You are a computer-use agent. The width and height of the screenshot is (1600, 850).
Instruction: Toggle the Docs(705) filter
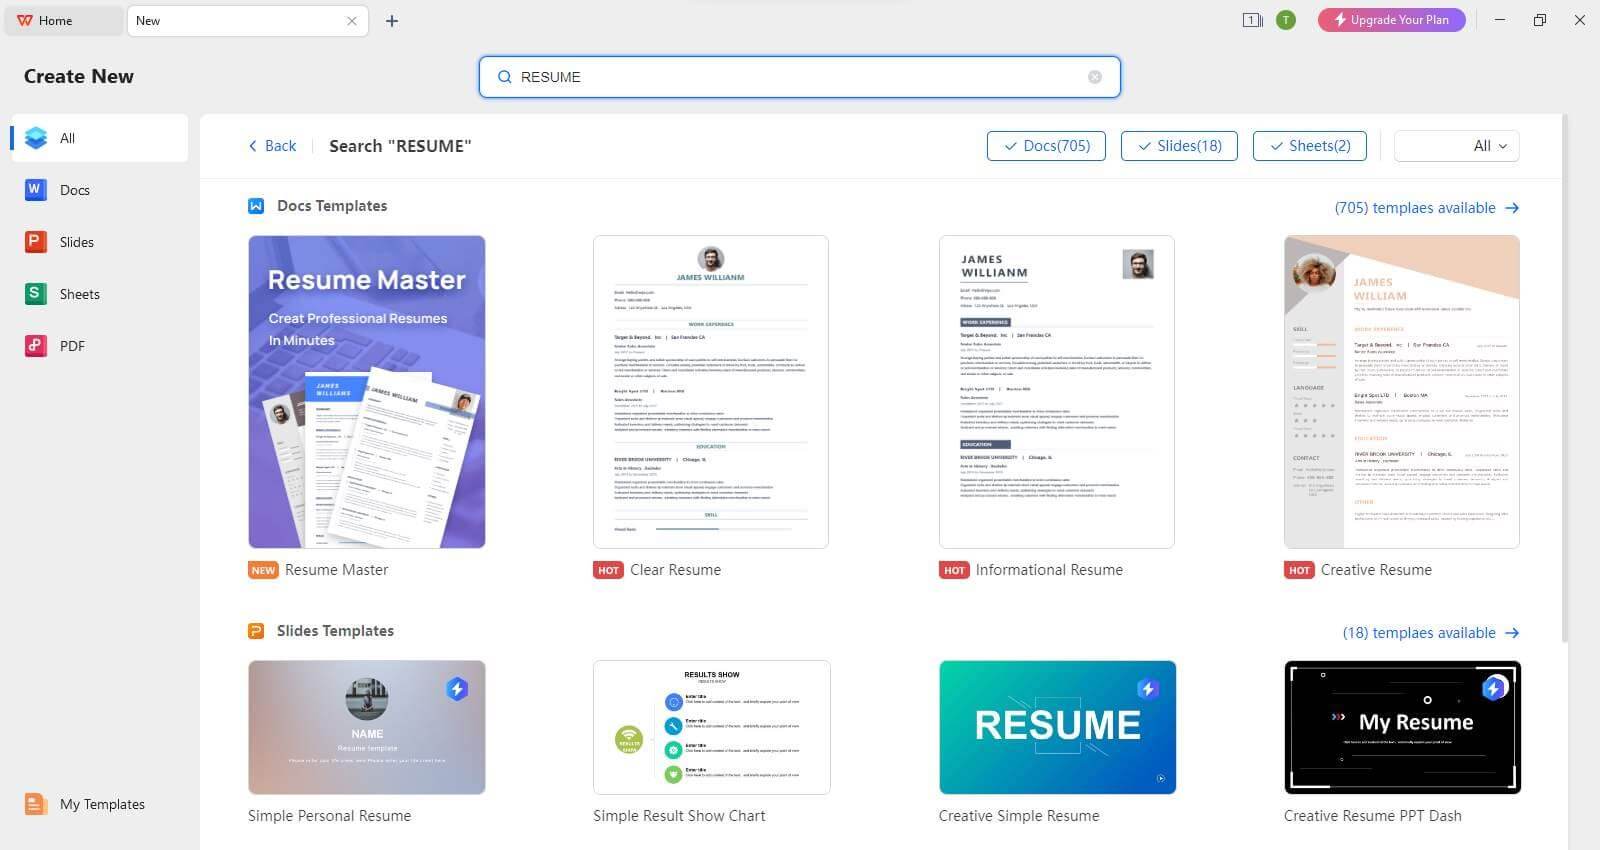click(x=1046, y=146)
